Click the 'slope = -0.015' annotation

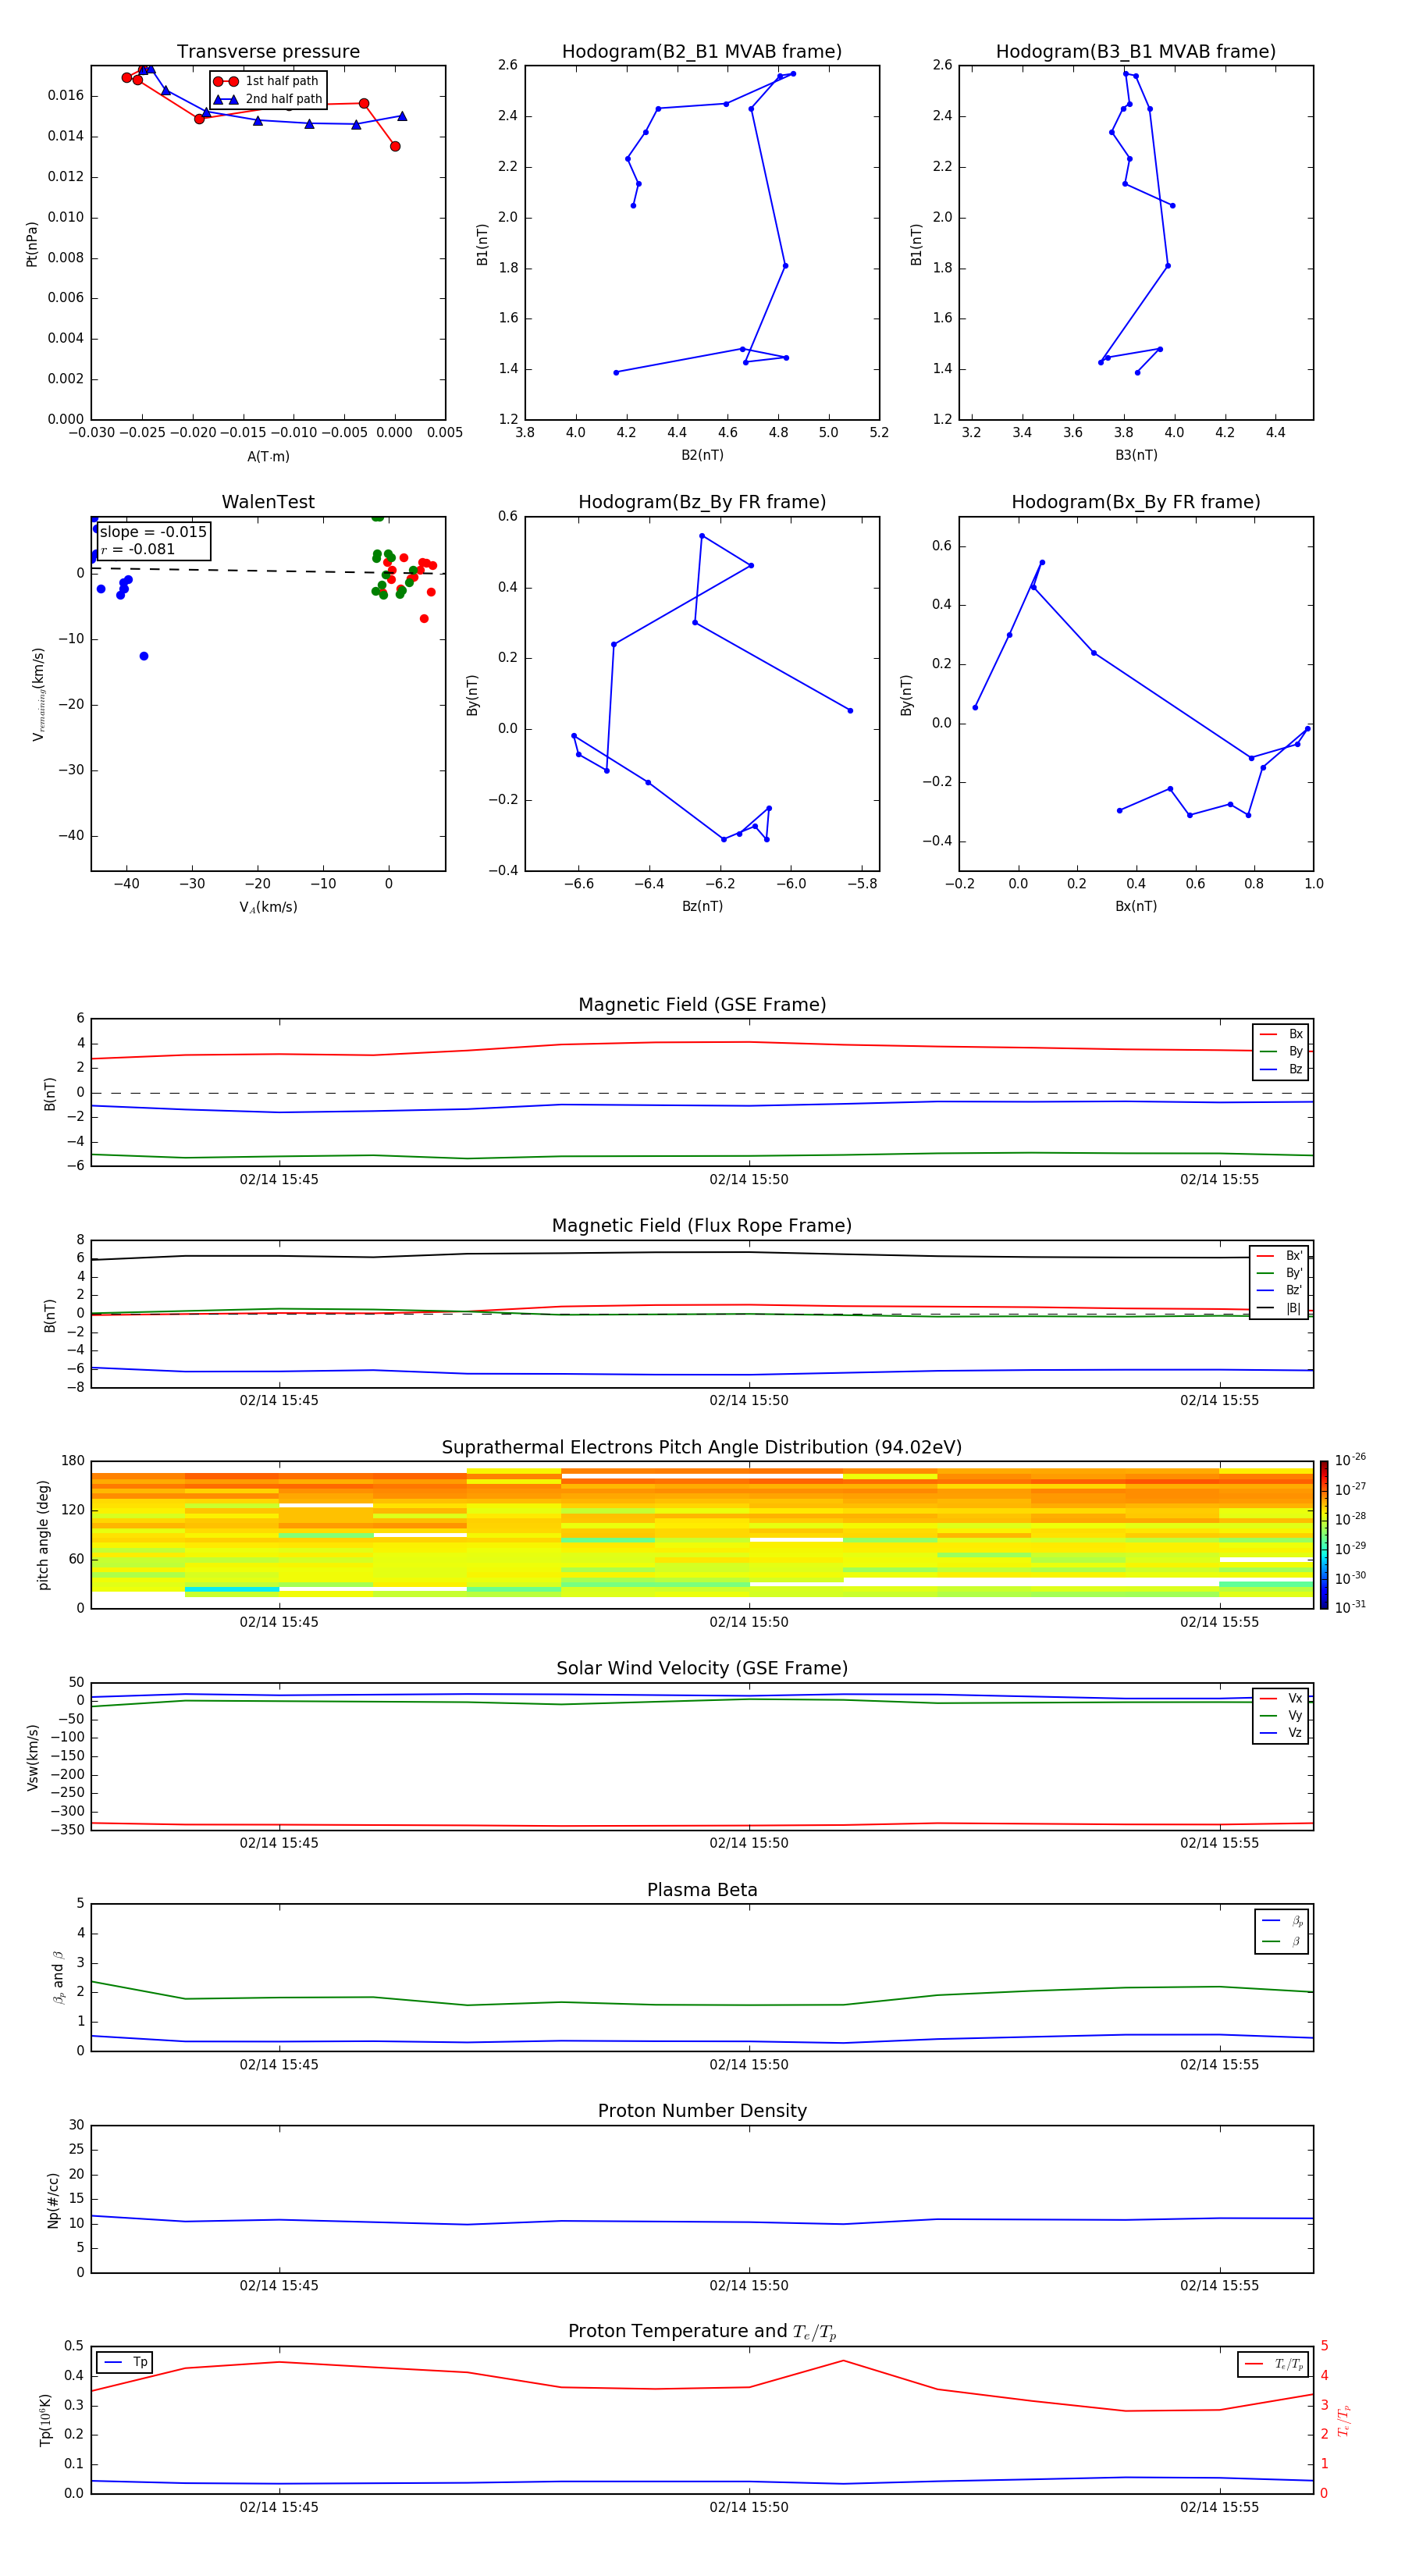tap(153, 532)
